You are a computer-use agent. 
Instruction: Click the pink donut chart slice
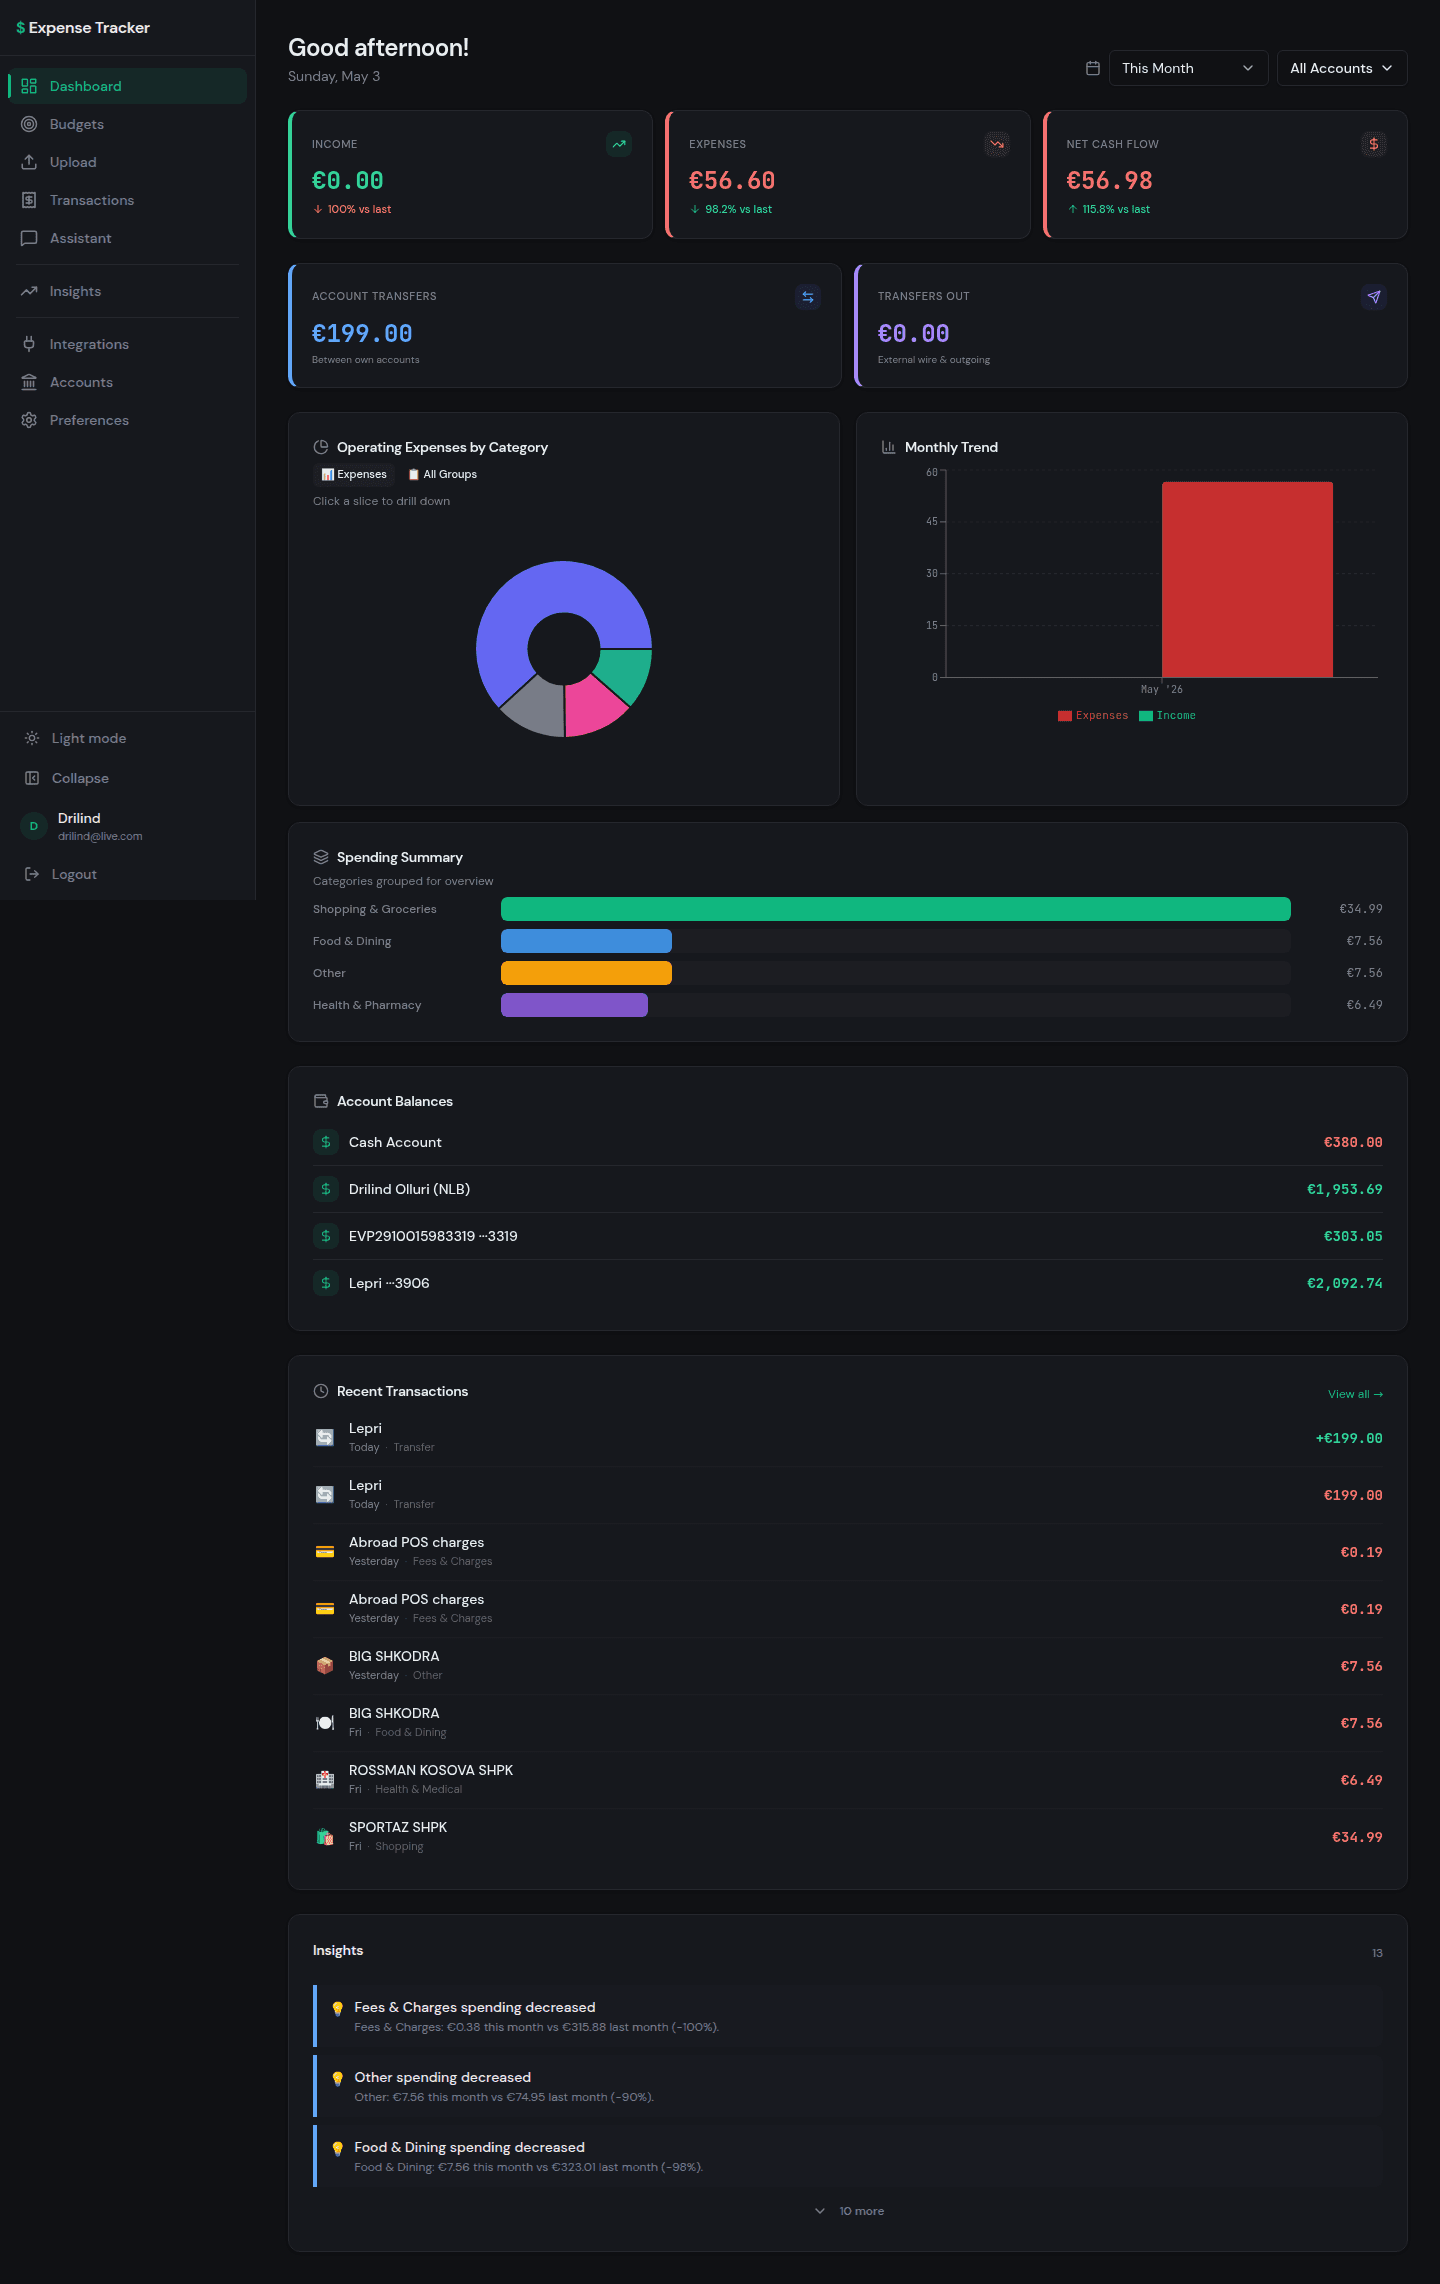[x=592, y=704]
